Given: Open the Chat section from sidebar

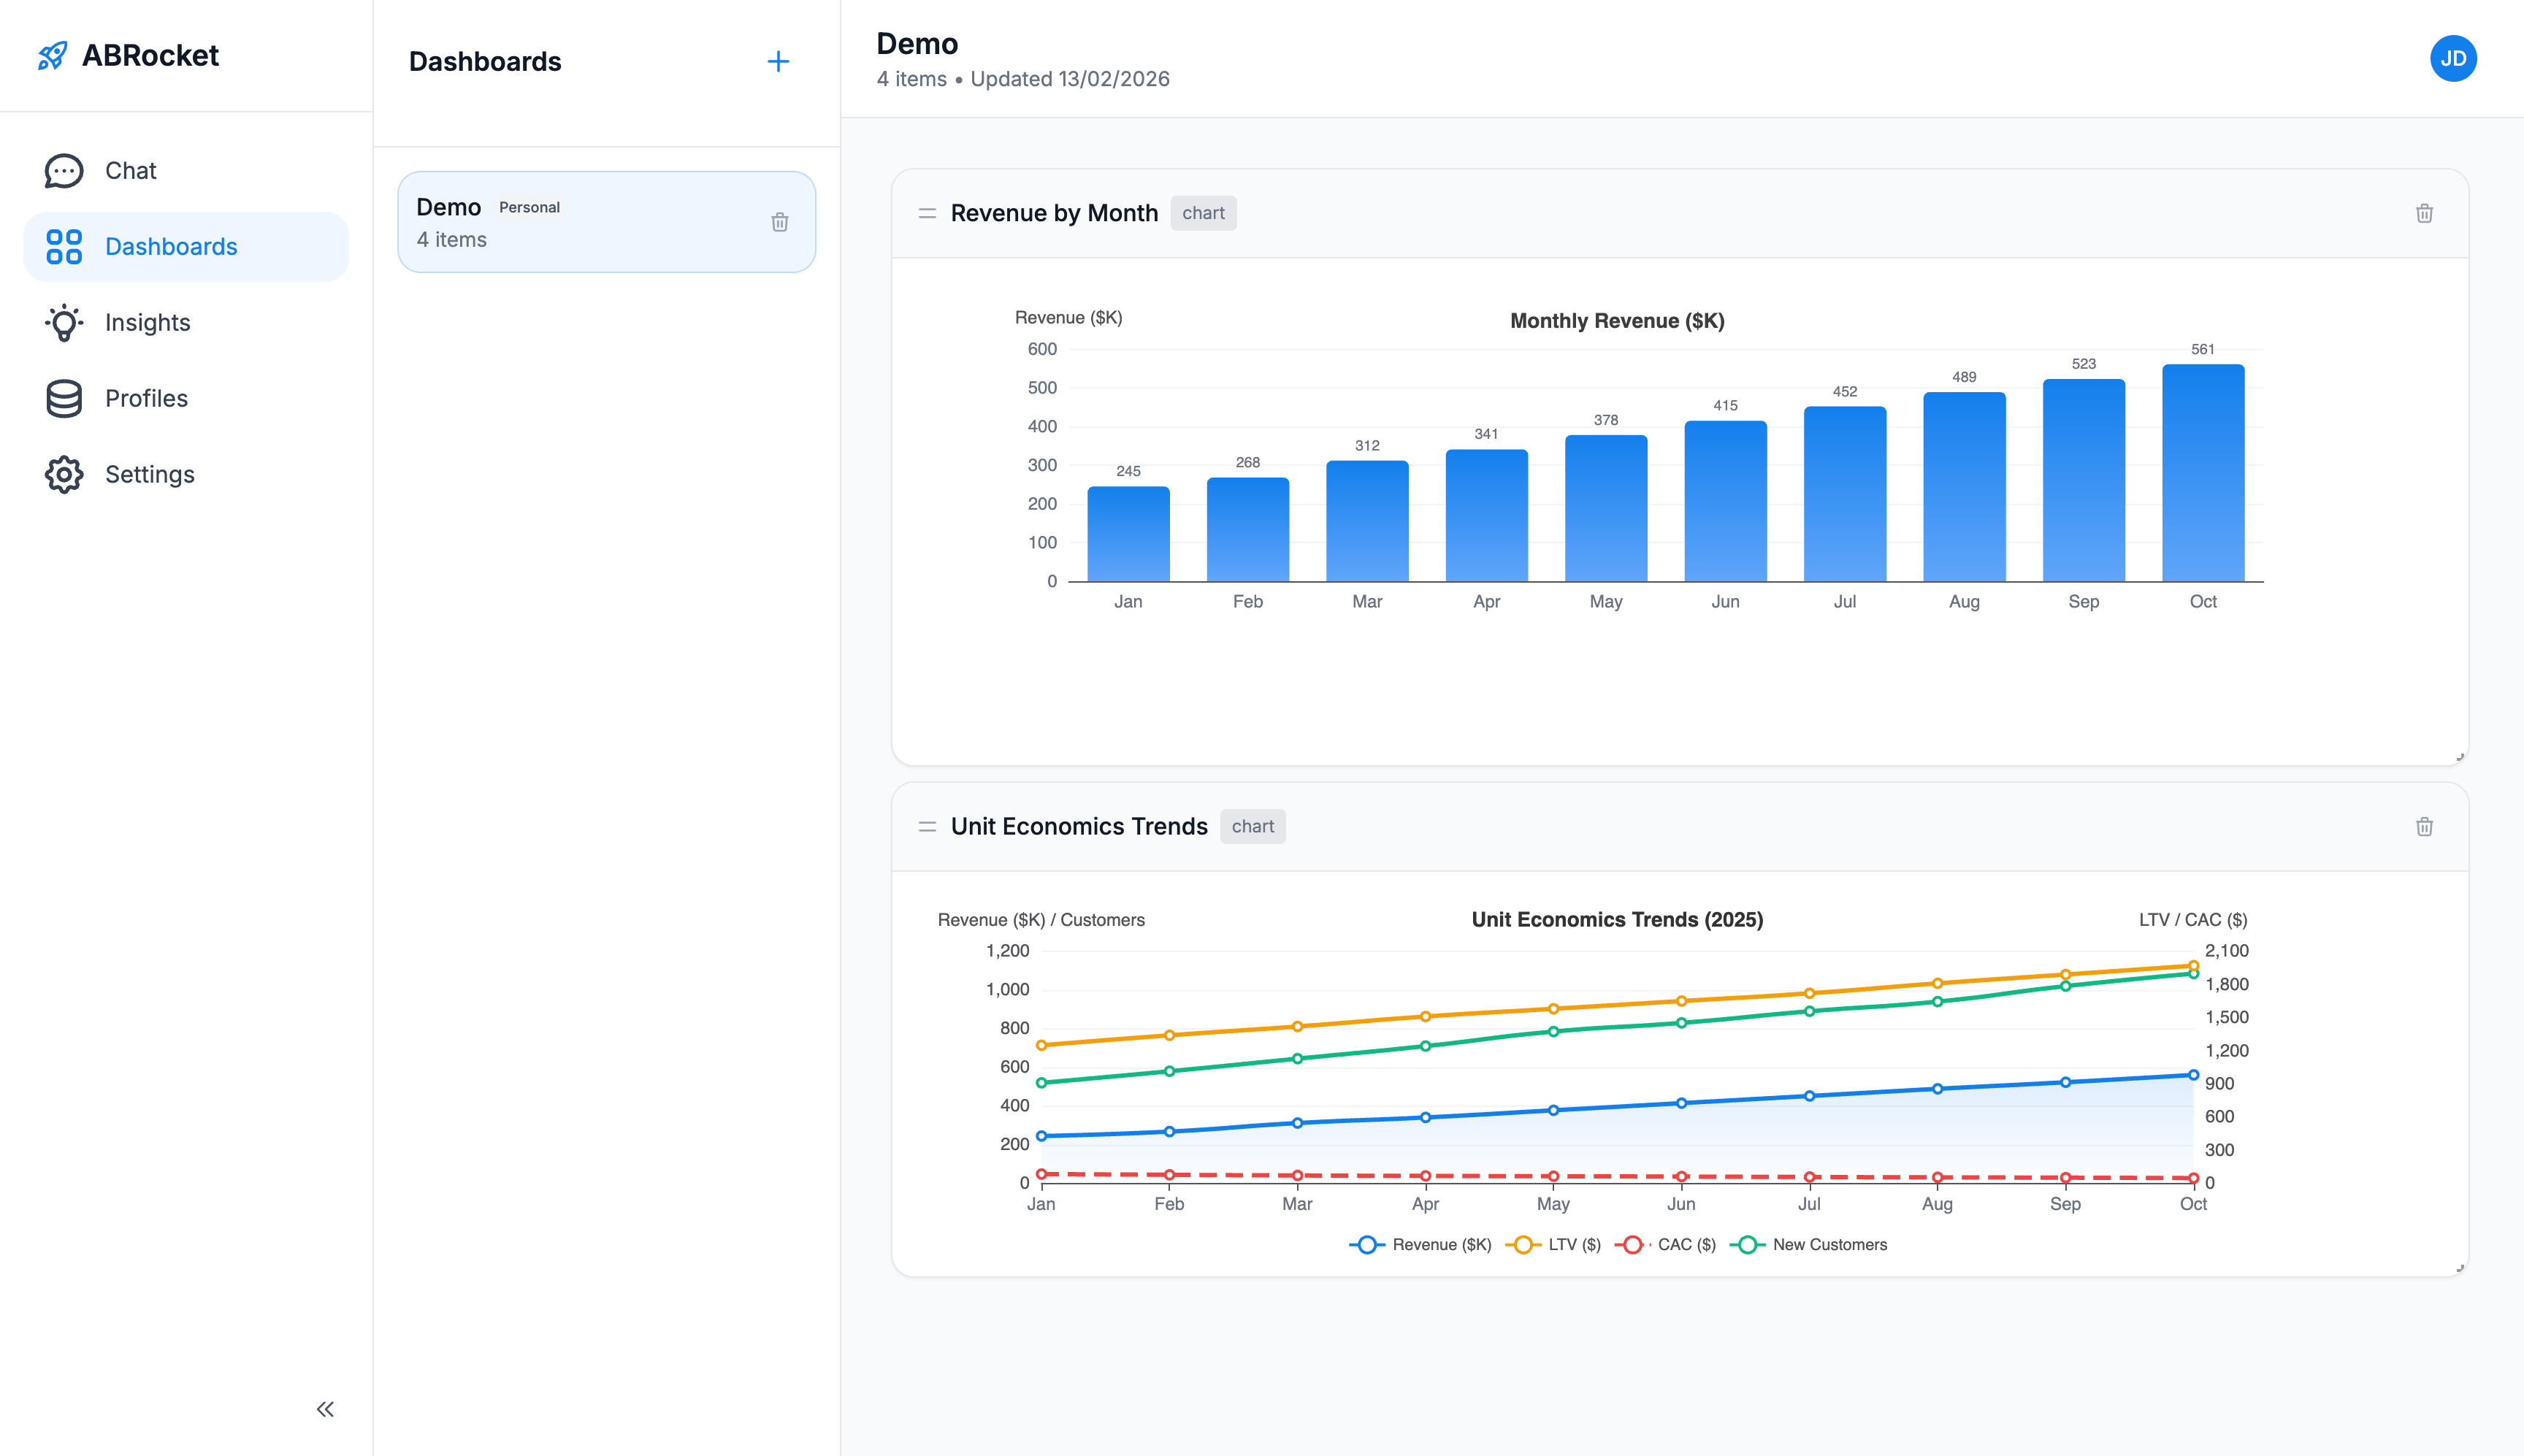Looking at the screenshot, I should tap(130, 170).
